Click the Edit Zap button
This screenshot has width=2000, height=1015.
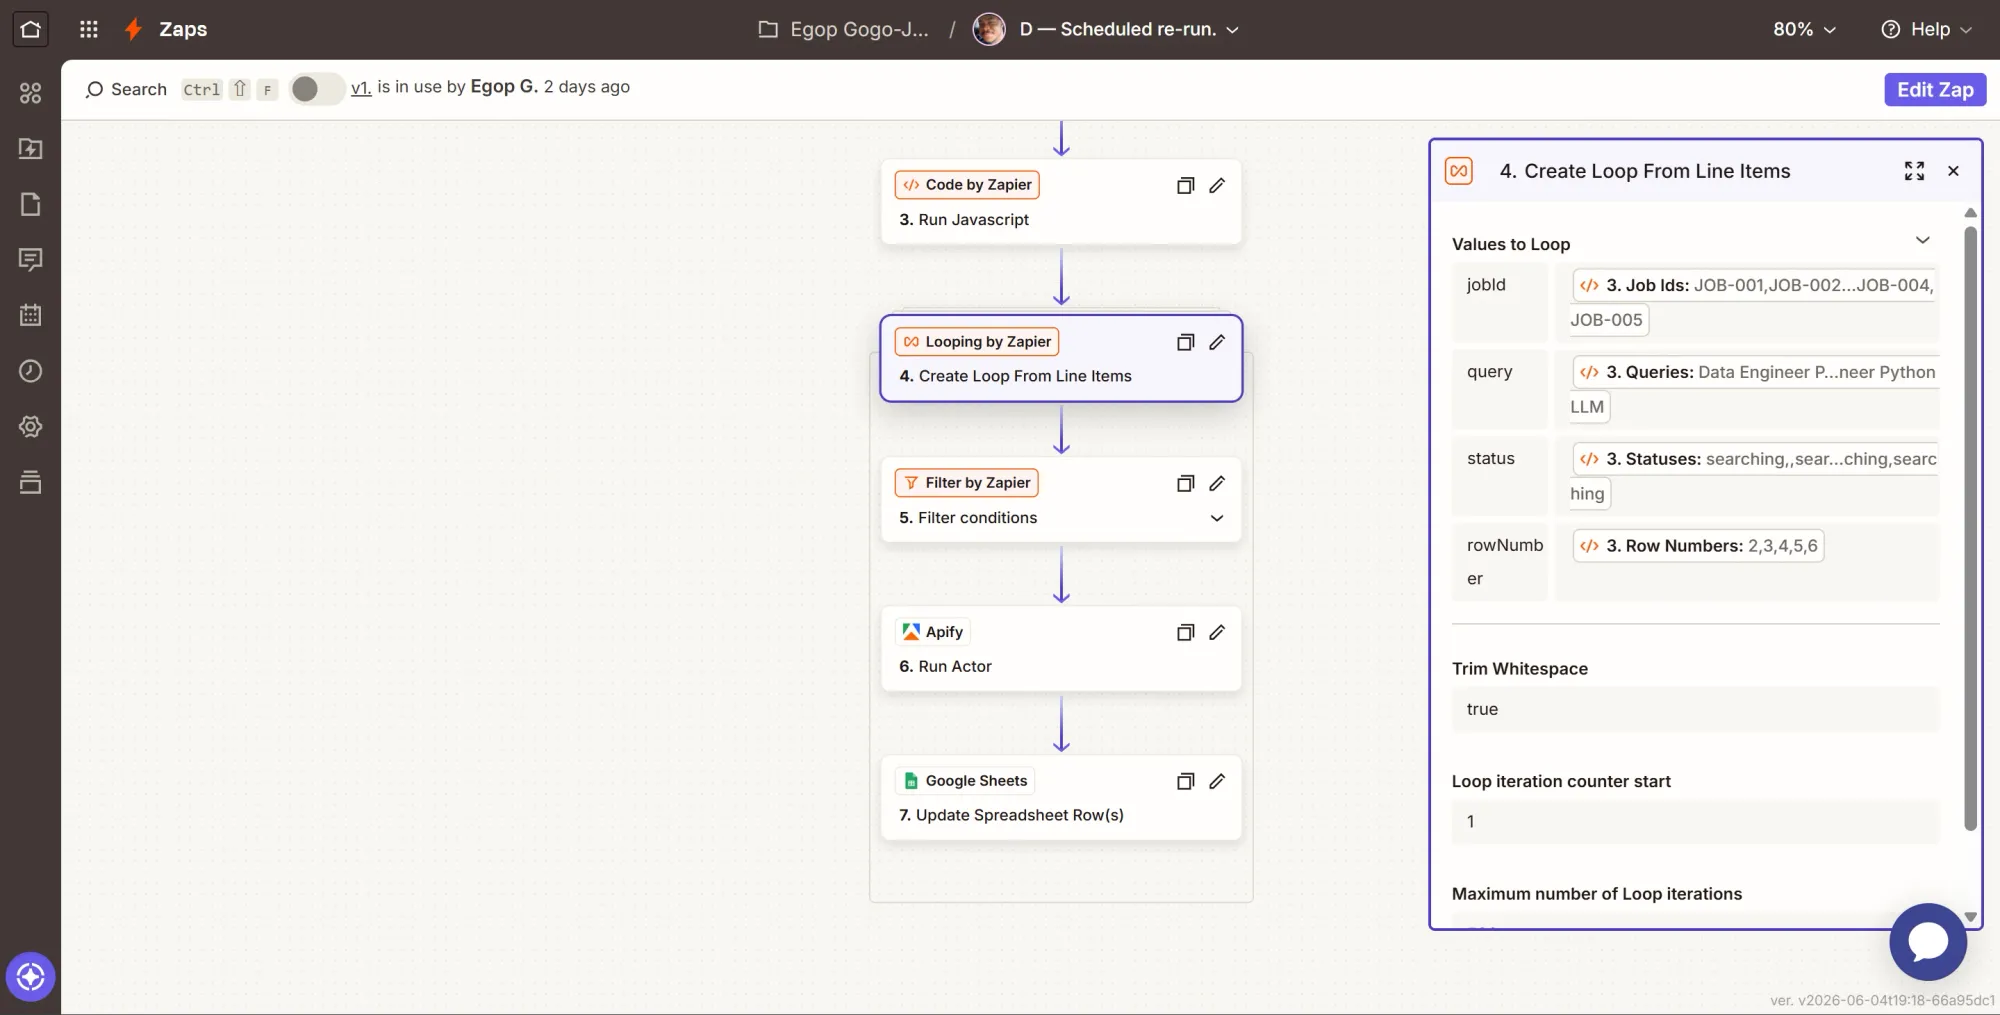[1935, 89]
